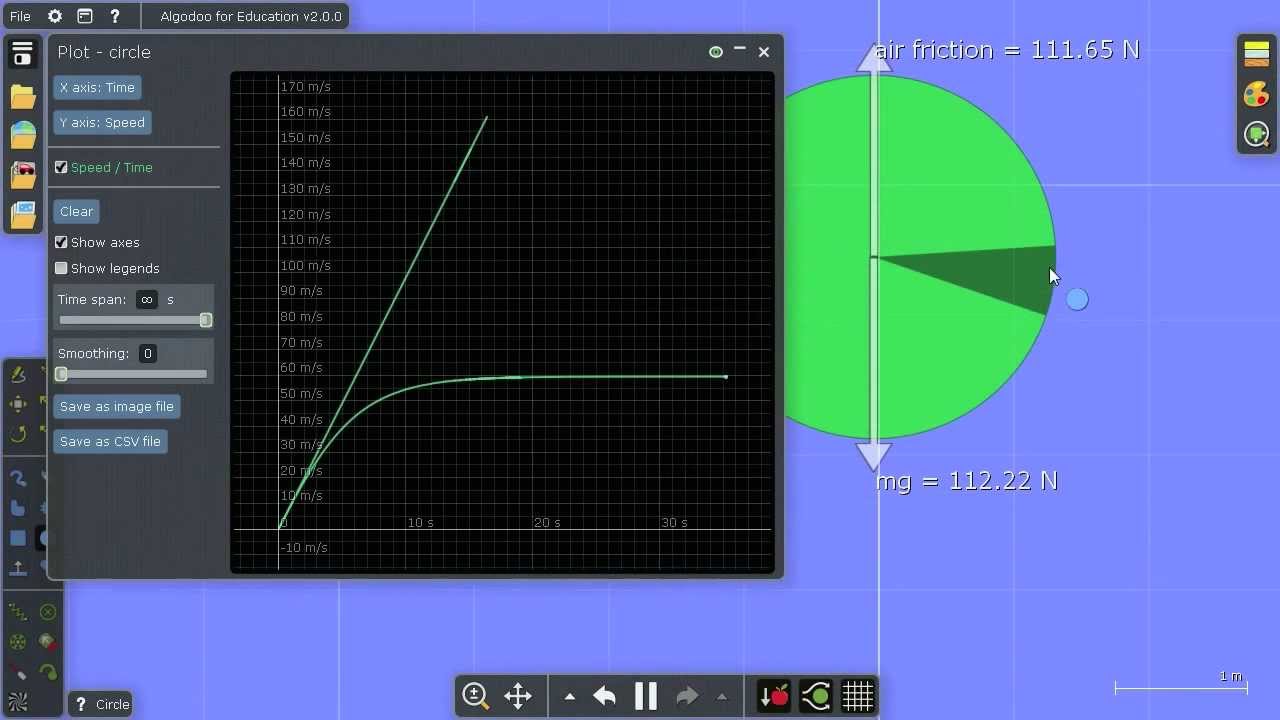Image resolution: width=1280 pixels, height=720 pixels.
Task: Undo the last action
Action: click(604, 696)
